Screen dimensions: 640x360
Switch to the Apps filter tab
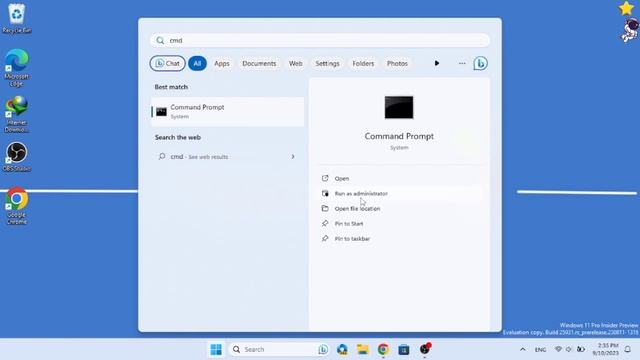(222, 64)
